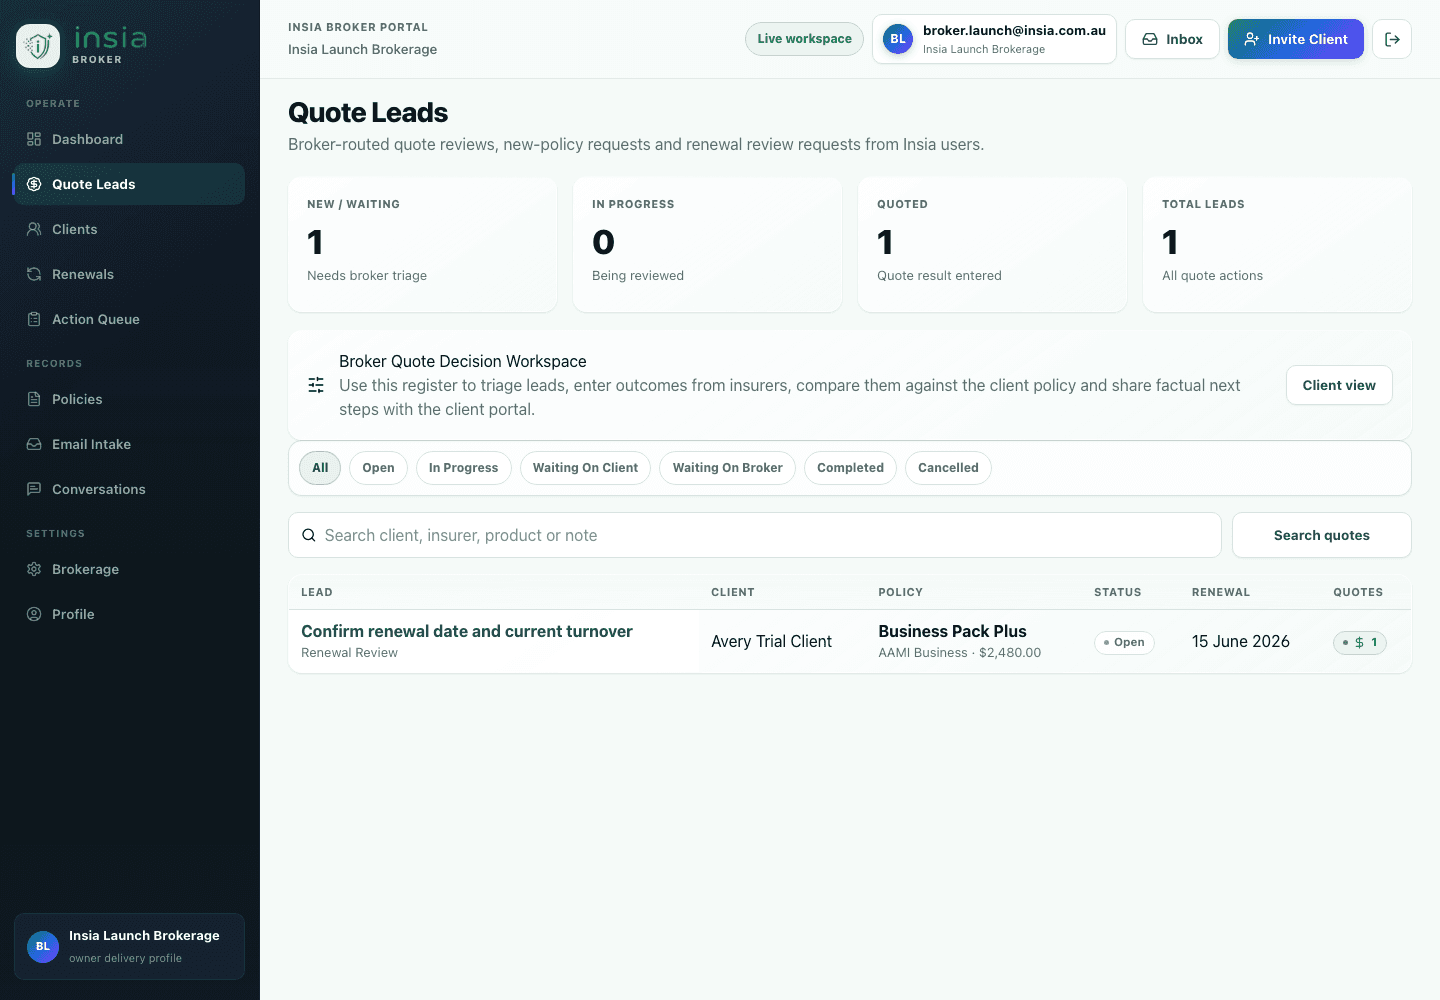Click the Invite Client button
This screenshot has width=1440, height=1000.
click(1295, 39)
